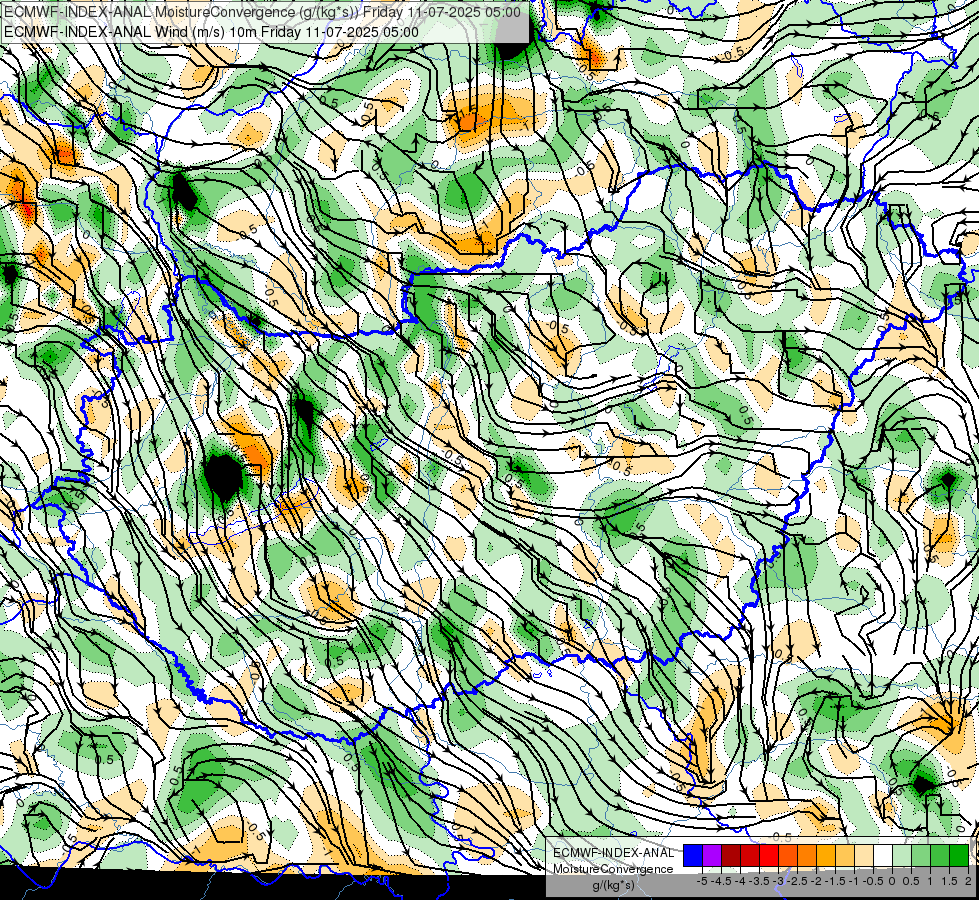The width and height of the screenshot is (979, 900).
Task: Select the palest green legend swatch
Action: coord(902,855)
